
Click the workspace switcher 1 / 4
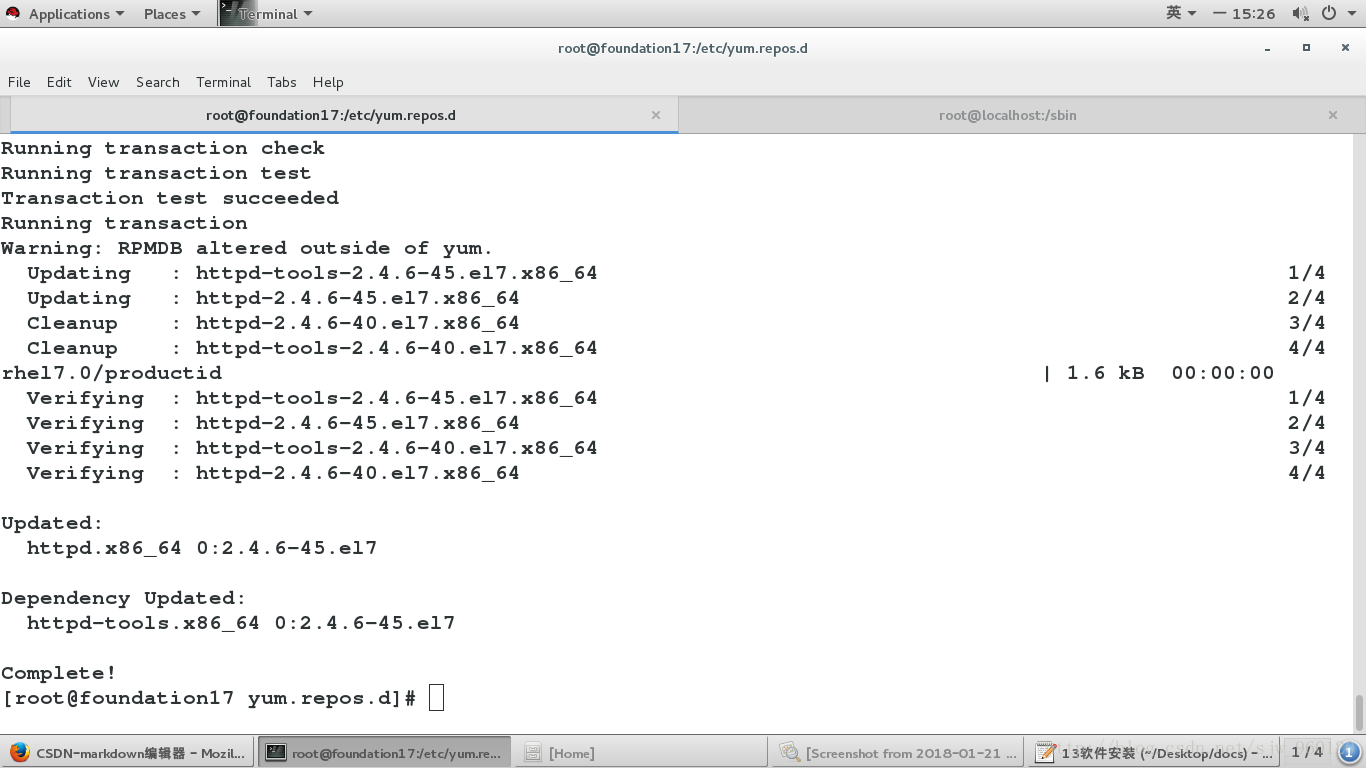(x=1307, y=752)
